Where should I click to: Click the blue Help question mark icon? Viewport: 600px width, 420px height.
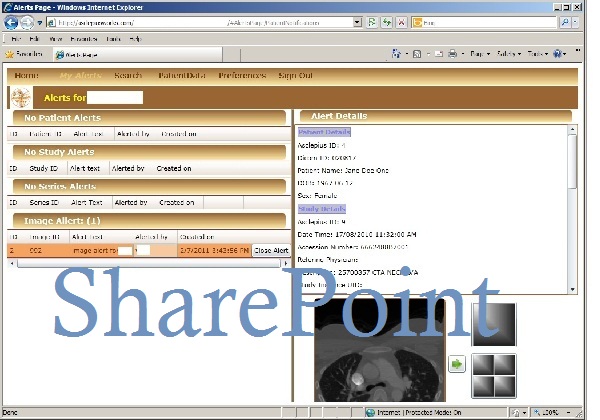click(558, 54)
